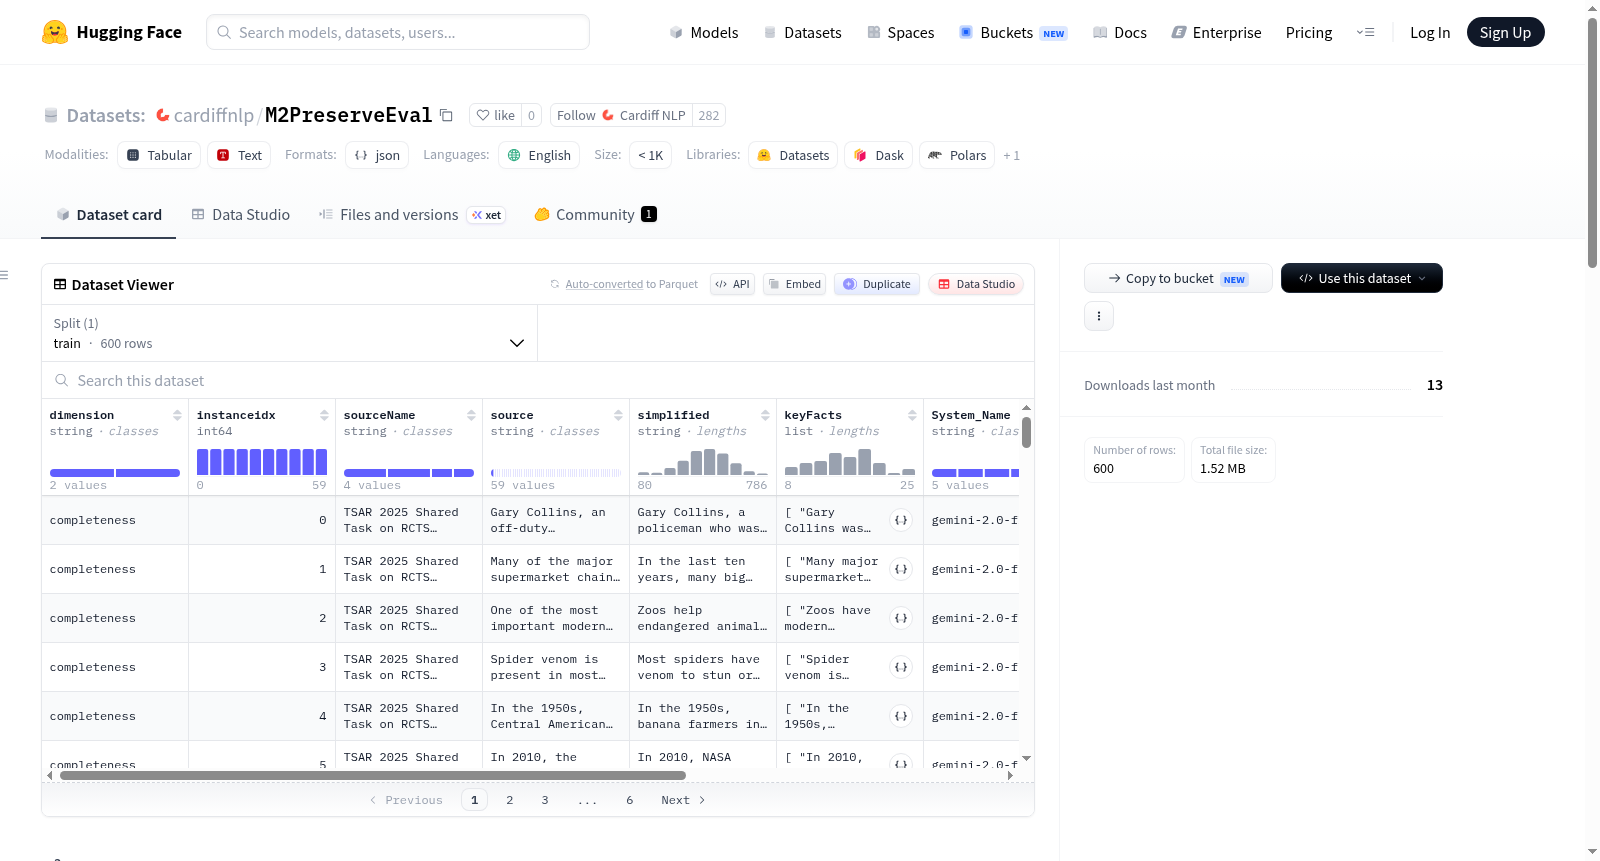Expand keyFacts JSON in the Zoos have row

click(901, 618)
